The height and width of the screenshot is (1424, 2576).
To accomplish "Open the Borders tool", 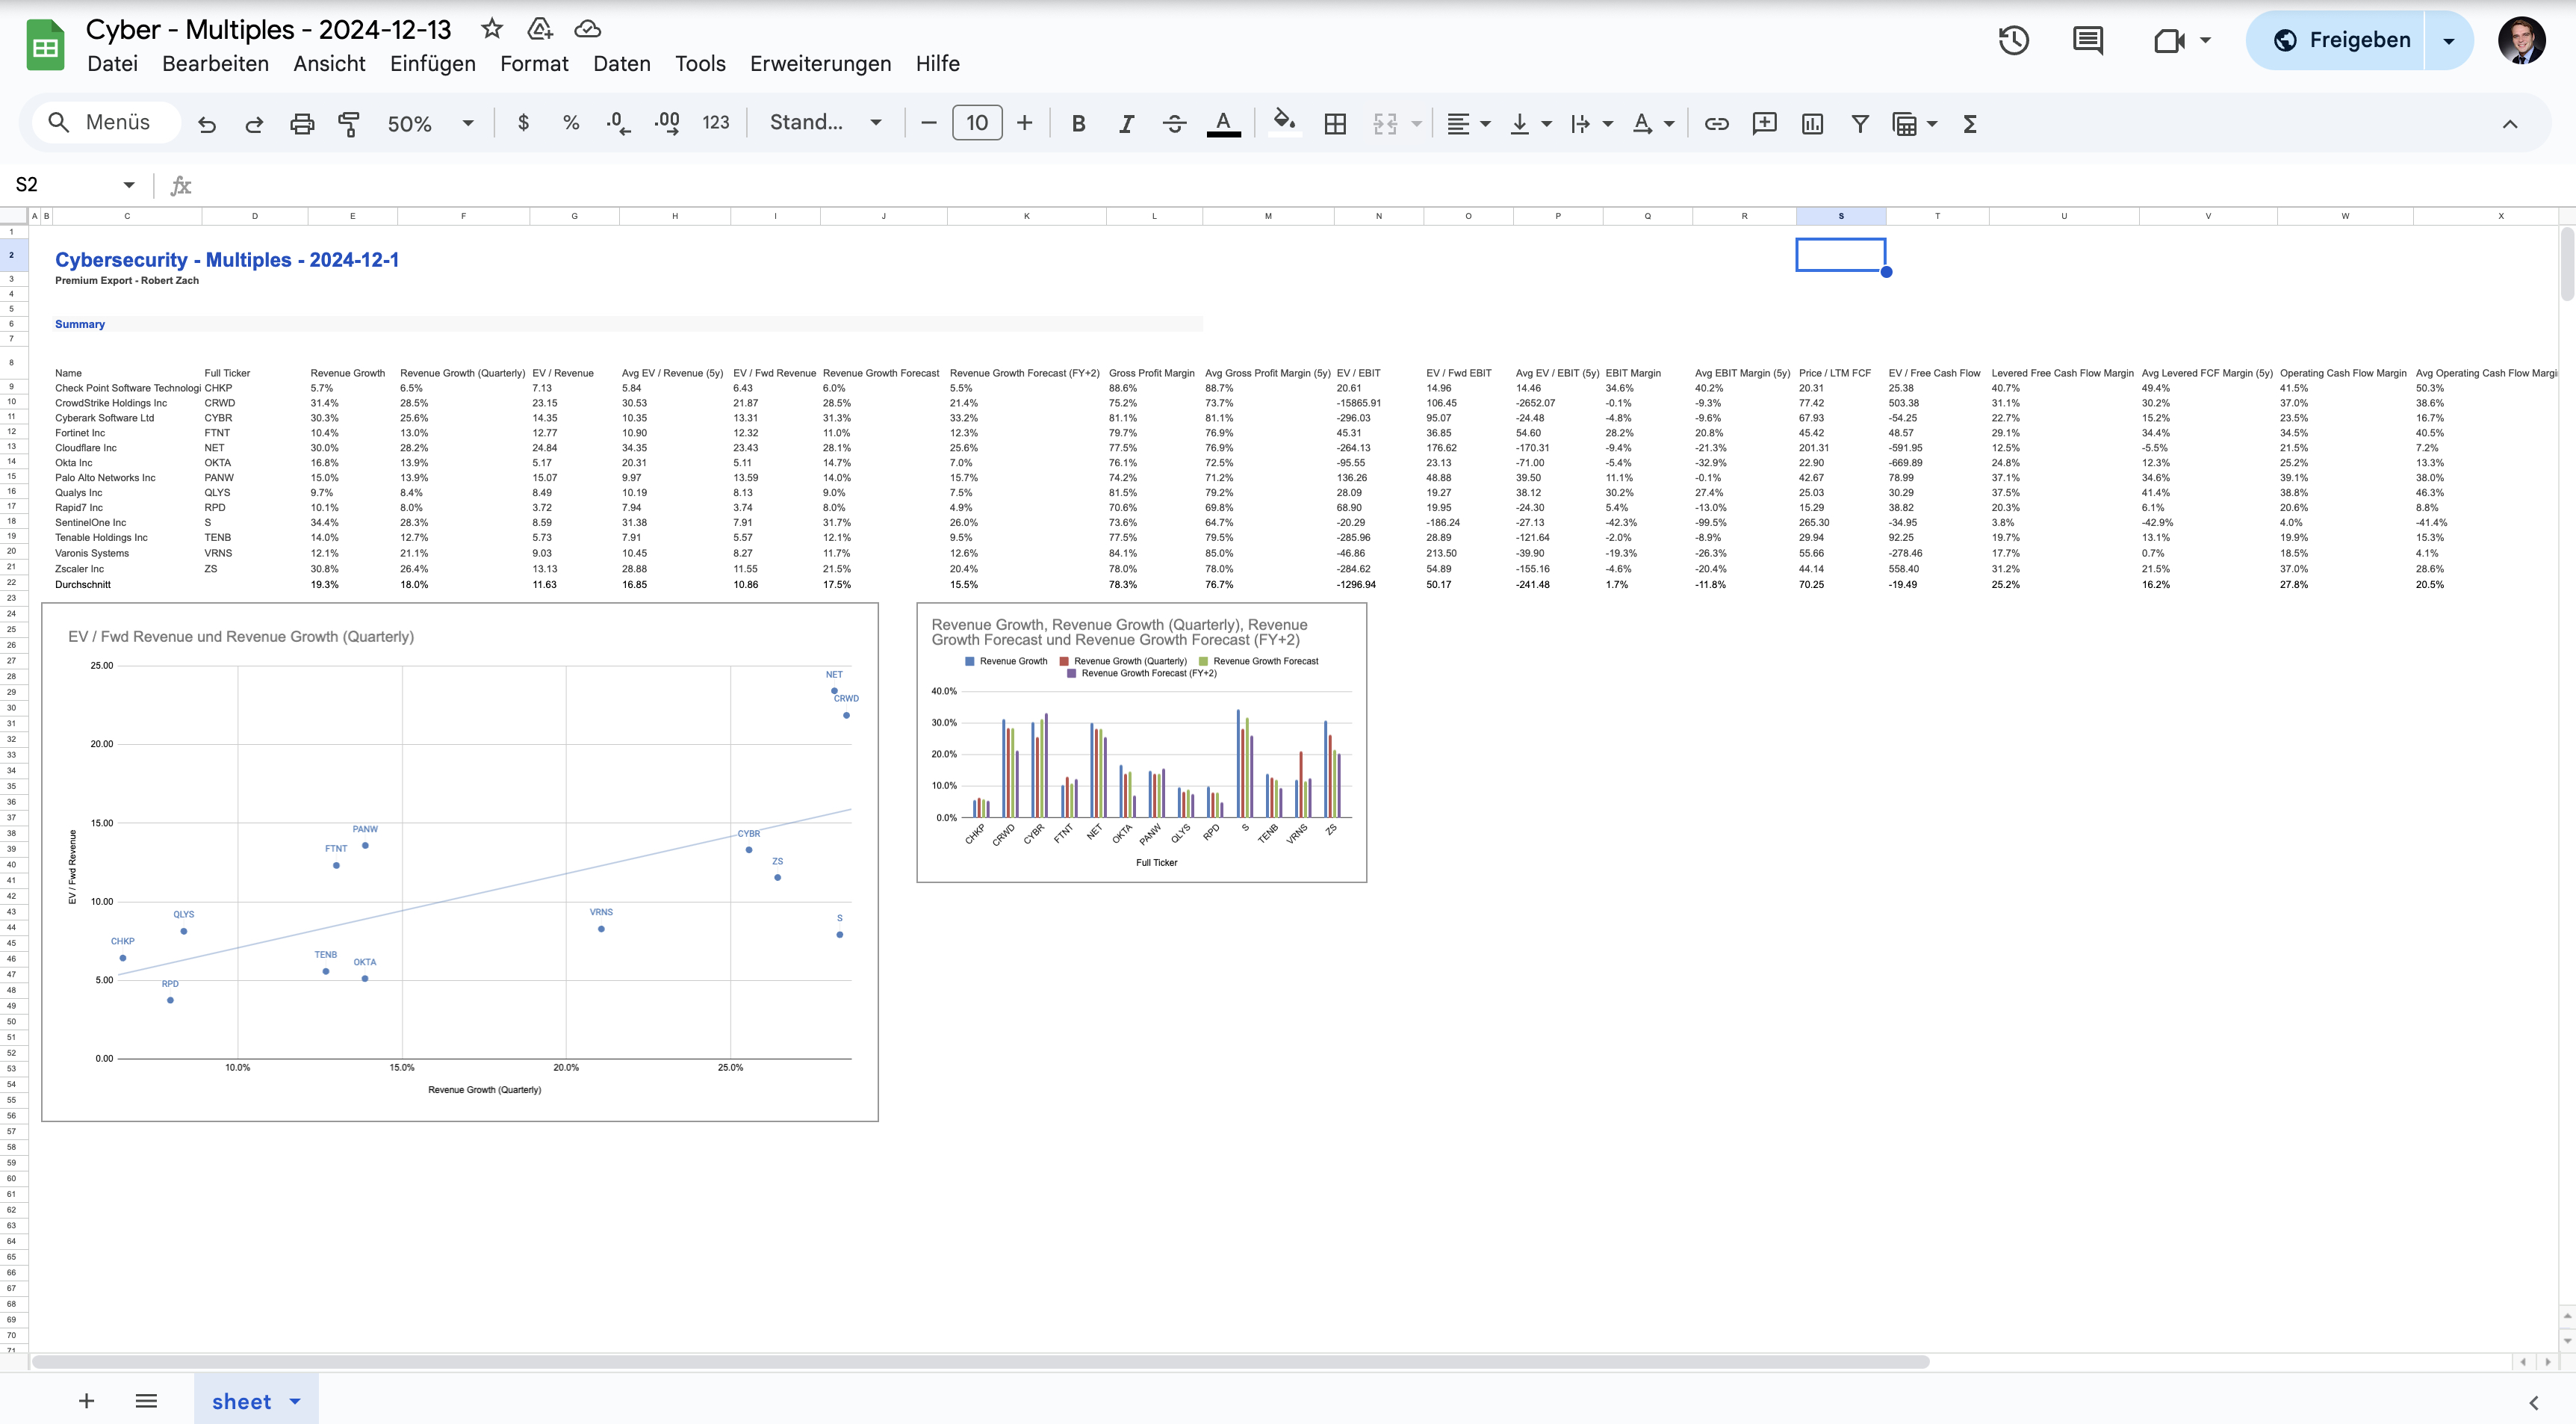I will pos(1335,124).
